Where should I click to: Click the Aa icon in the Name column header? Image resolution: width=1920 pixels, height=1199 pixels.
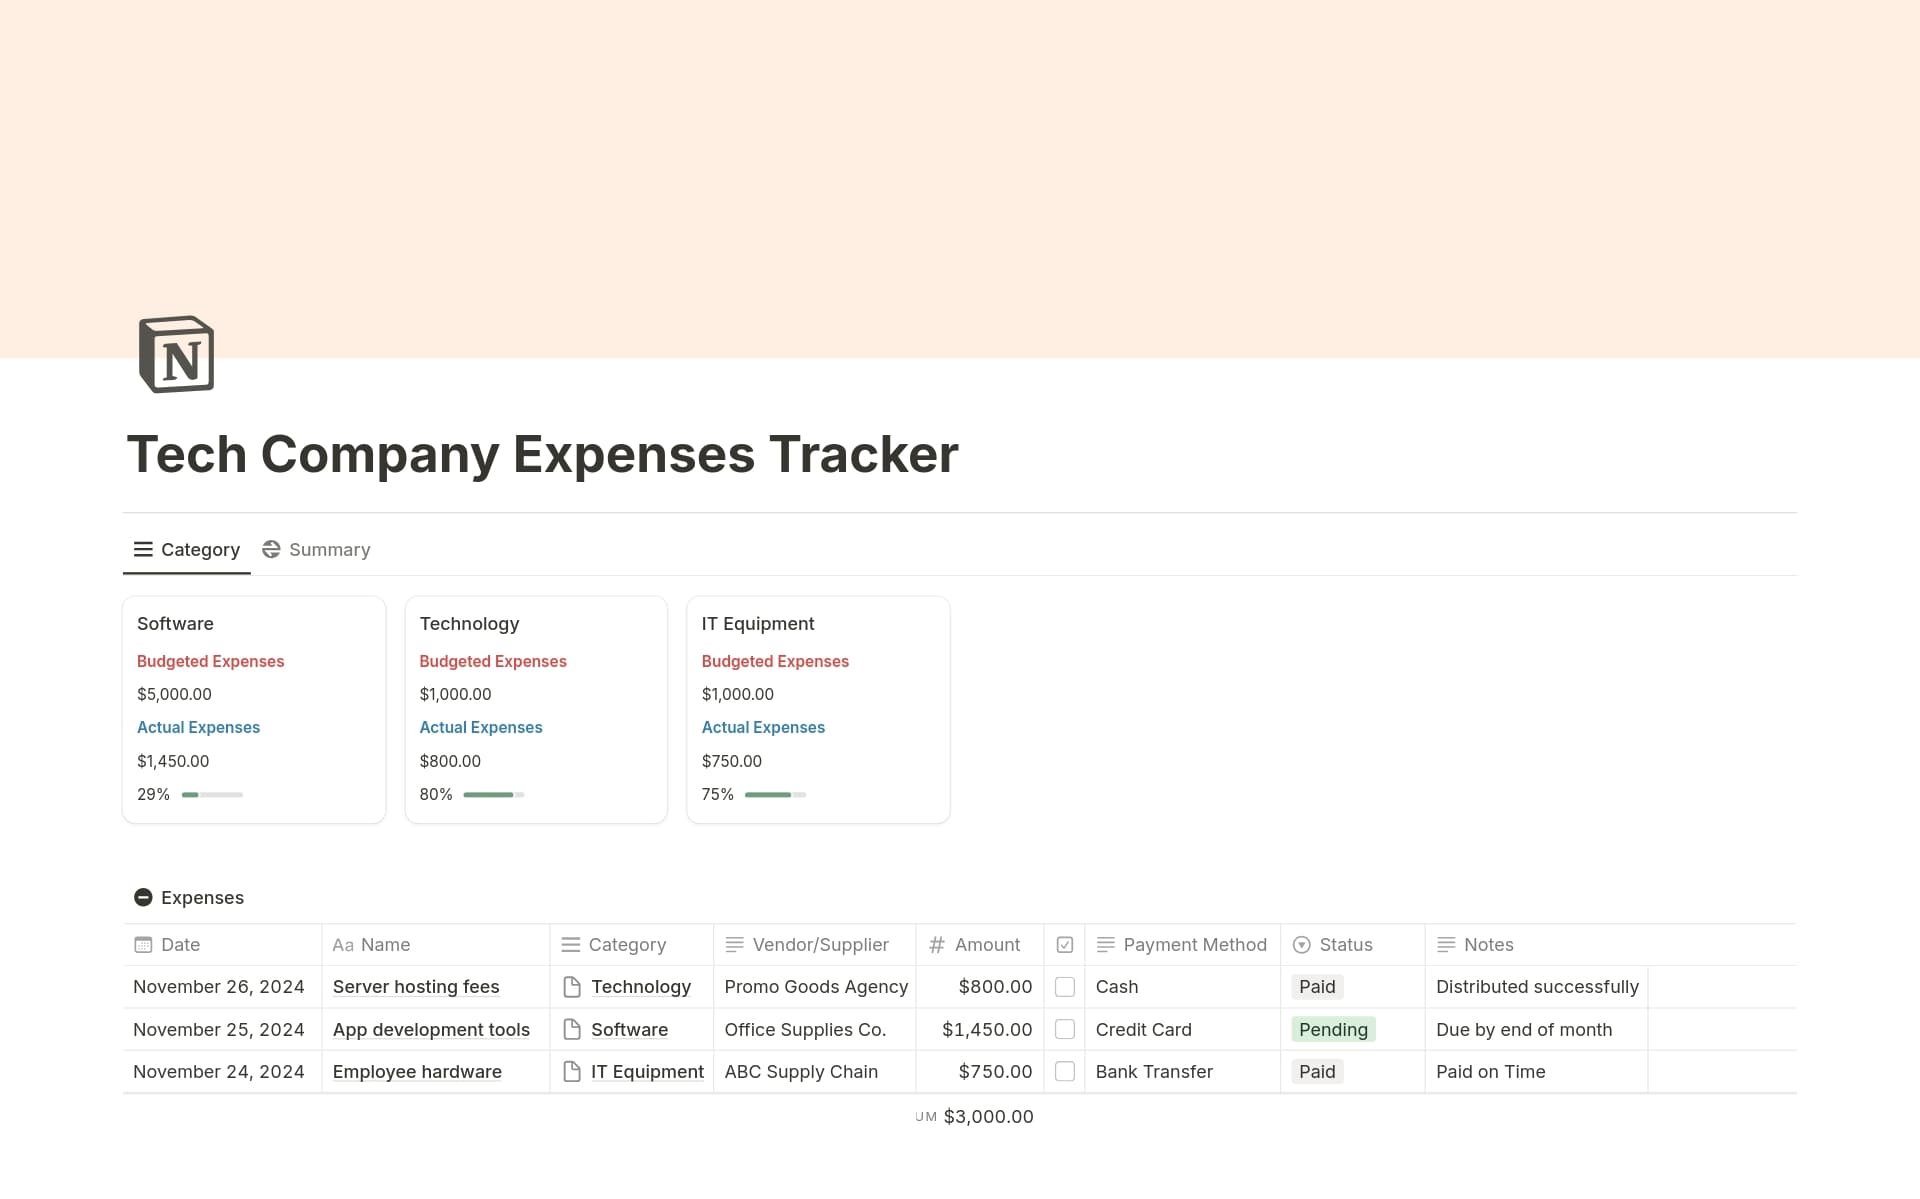[343, 944]
